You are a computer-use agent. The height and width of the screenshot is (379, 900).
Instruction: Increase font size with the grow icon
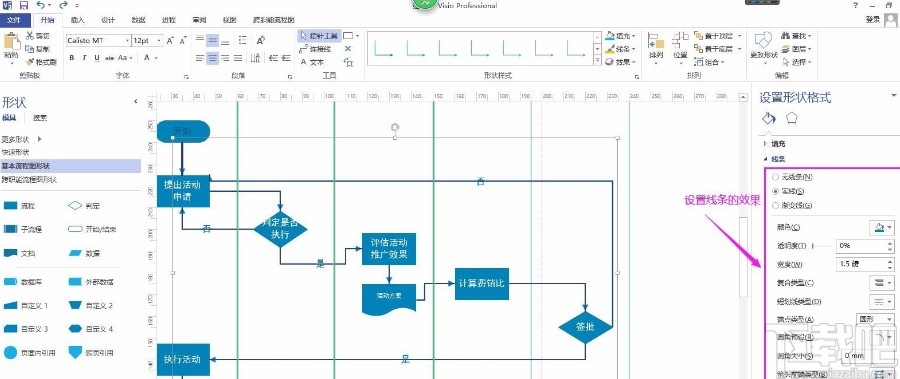click(170, 41)
